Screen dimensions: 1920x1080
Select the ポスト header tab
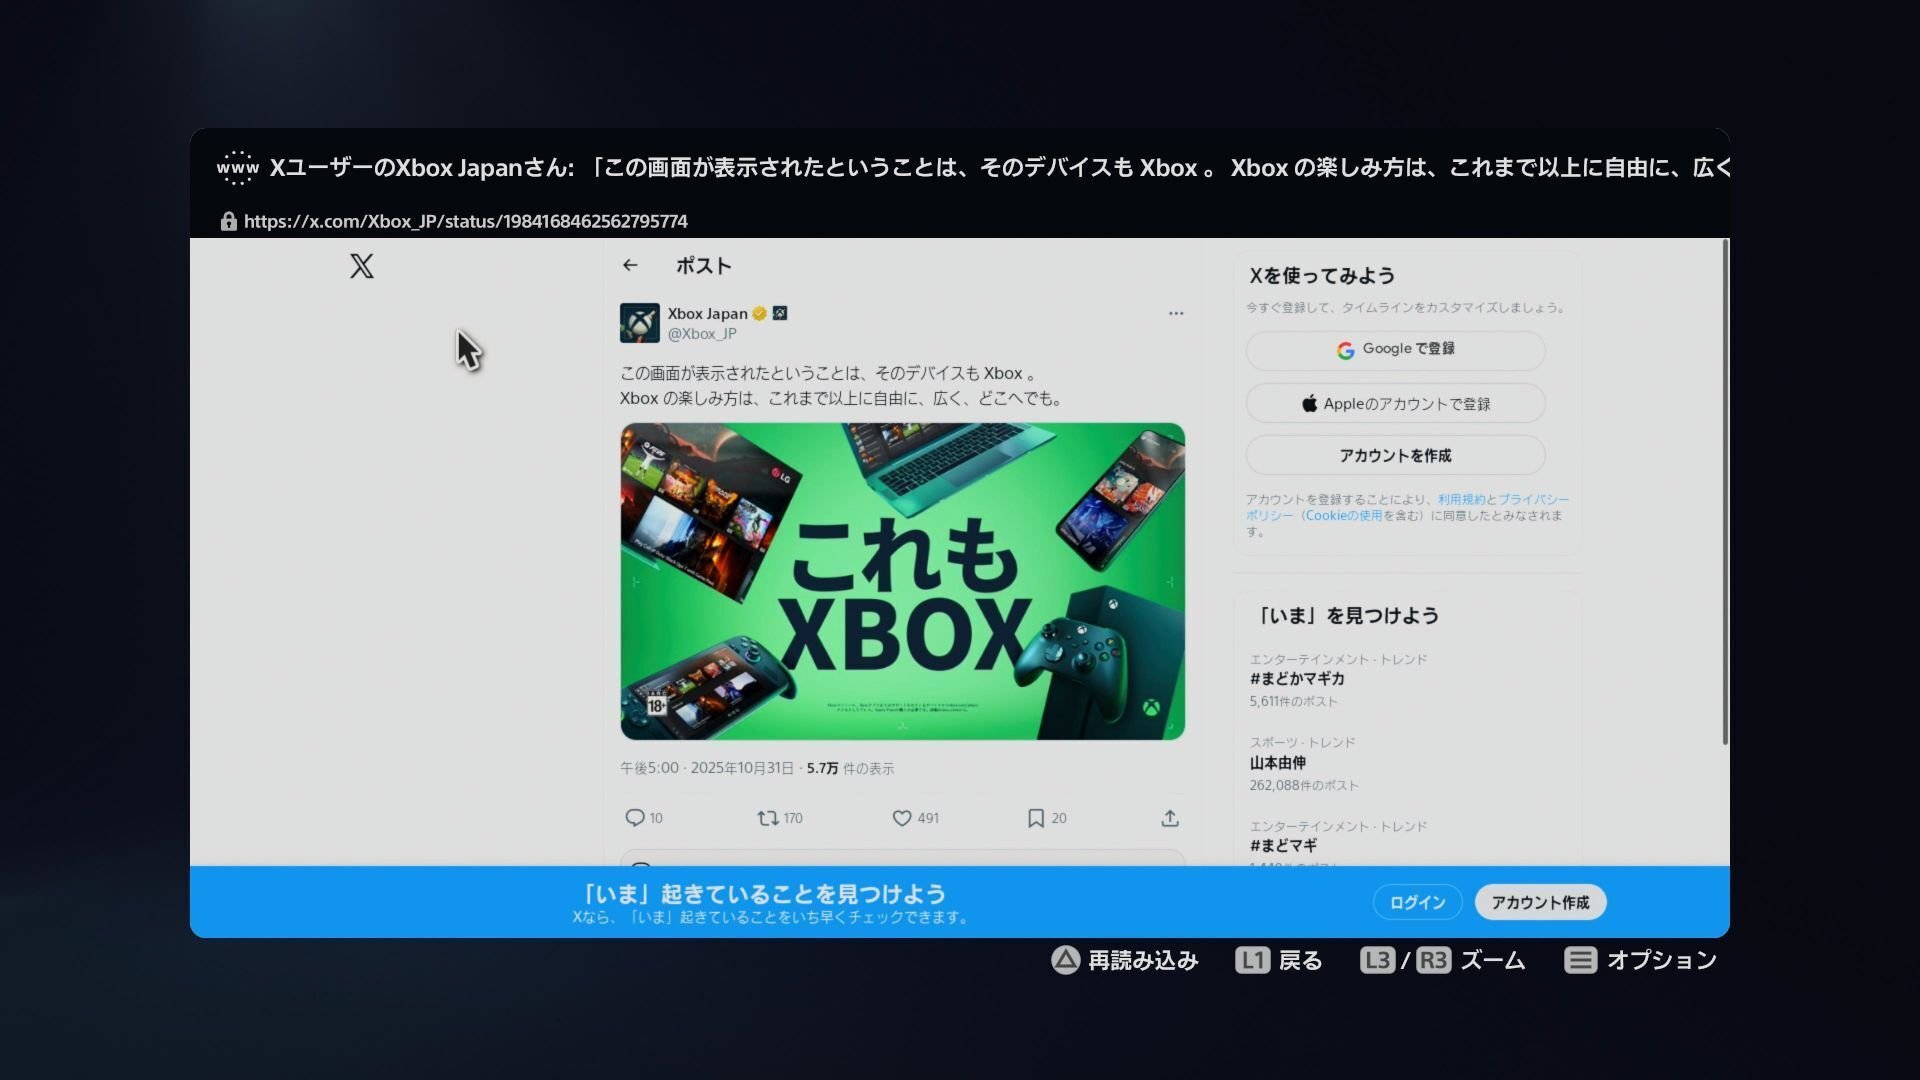(703, 265)
